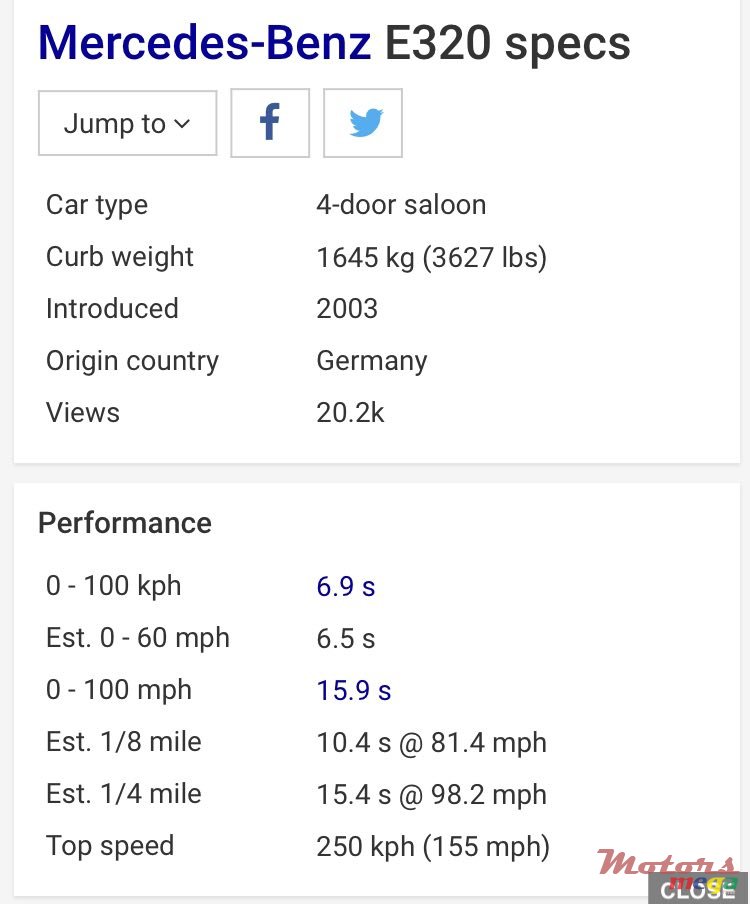Viewport: 750px width, 904px height.
Task: Click the 6.9 s acceleration link
Action: pos(346,586)
